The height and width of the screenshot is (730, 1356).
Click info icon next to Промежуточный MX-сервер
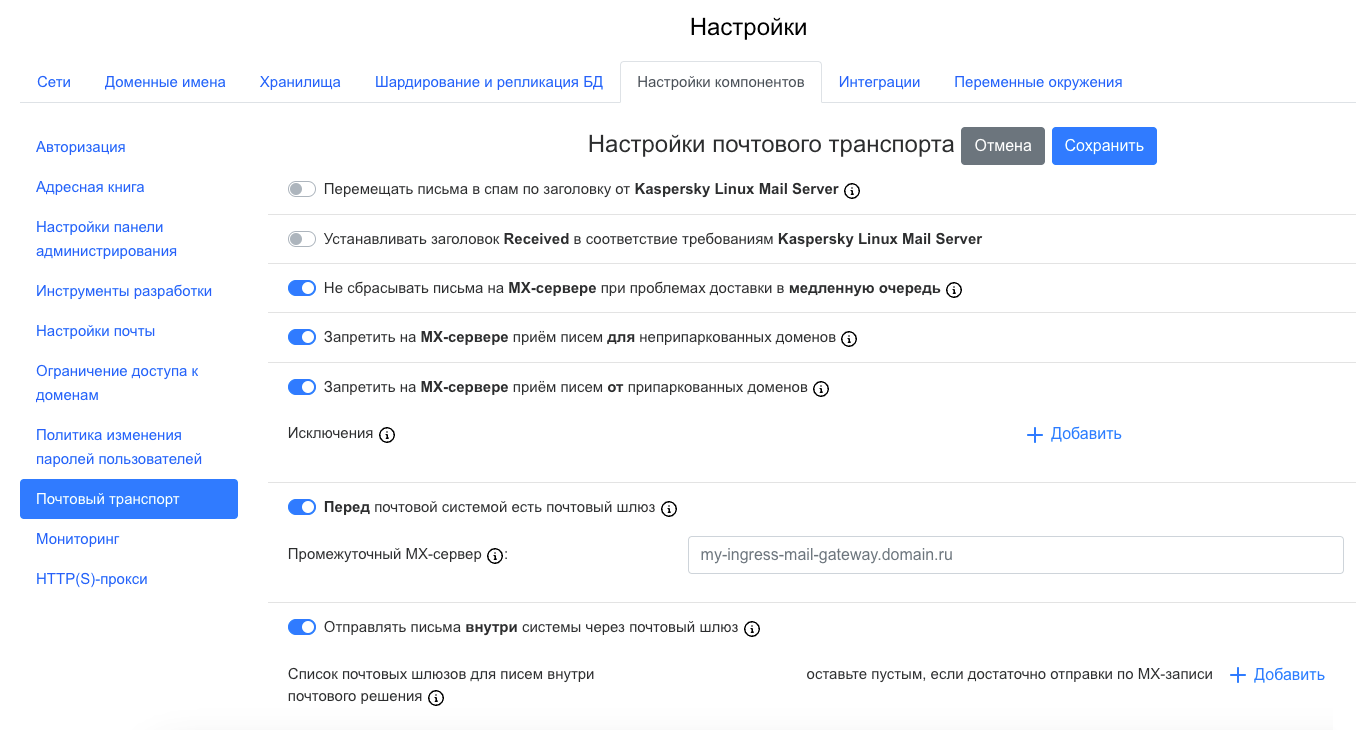pos(494,556)
